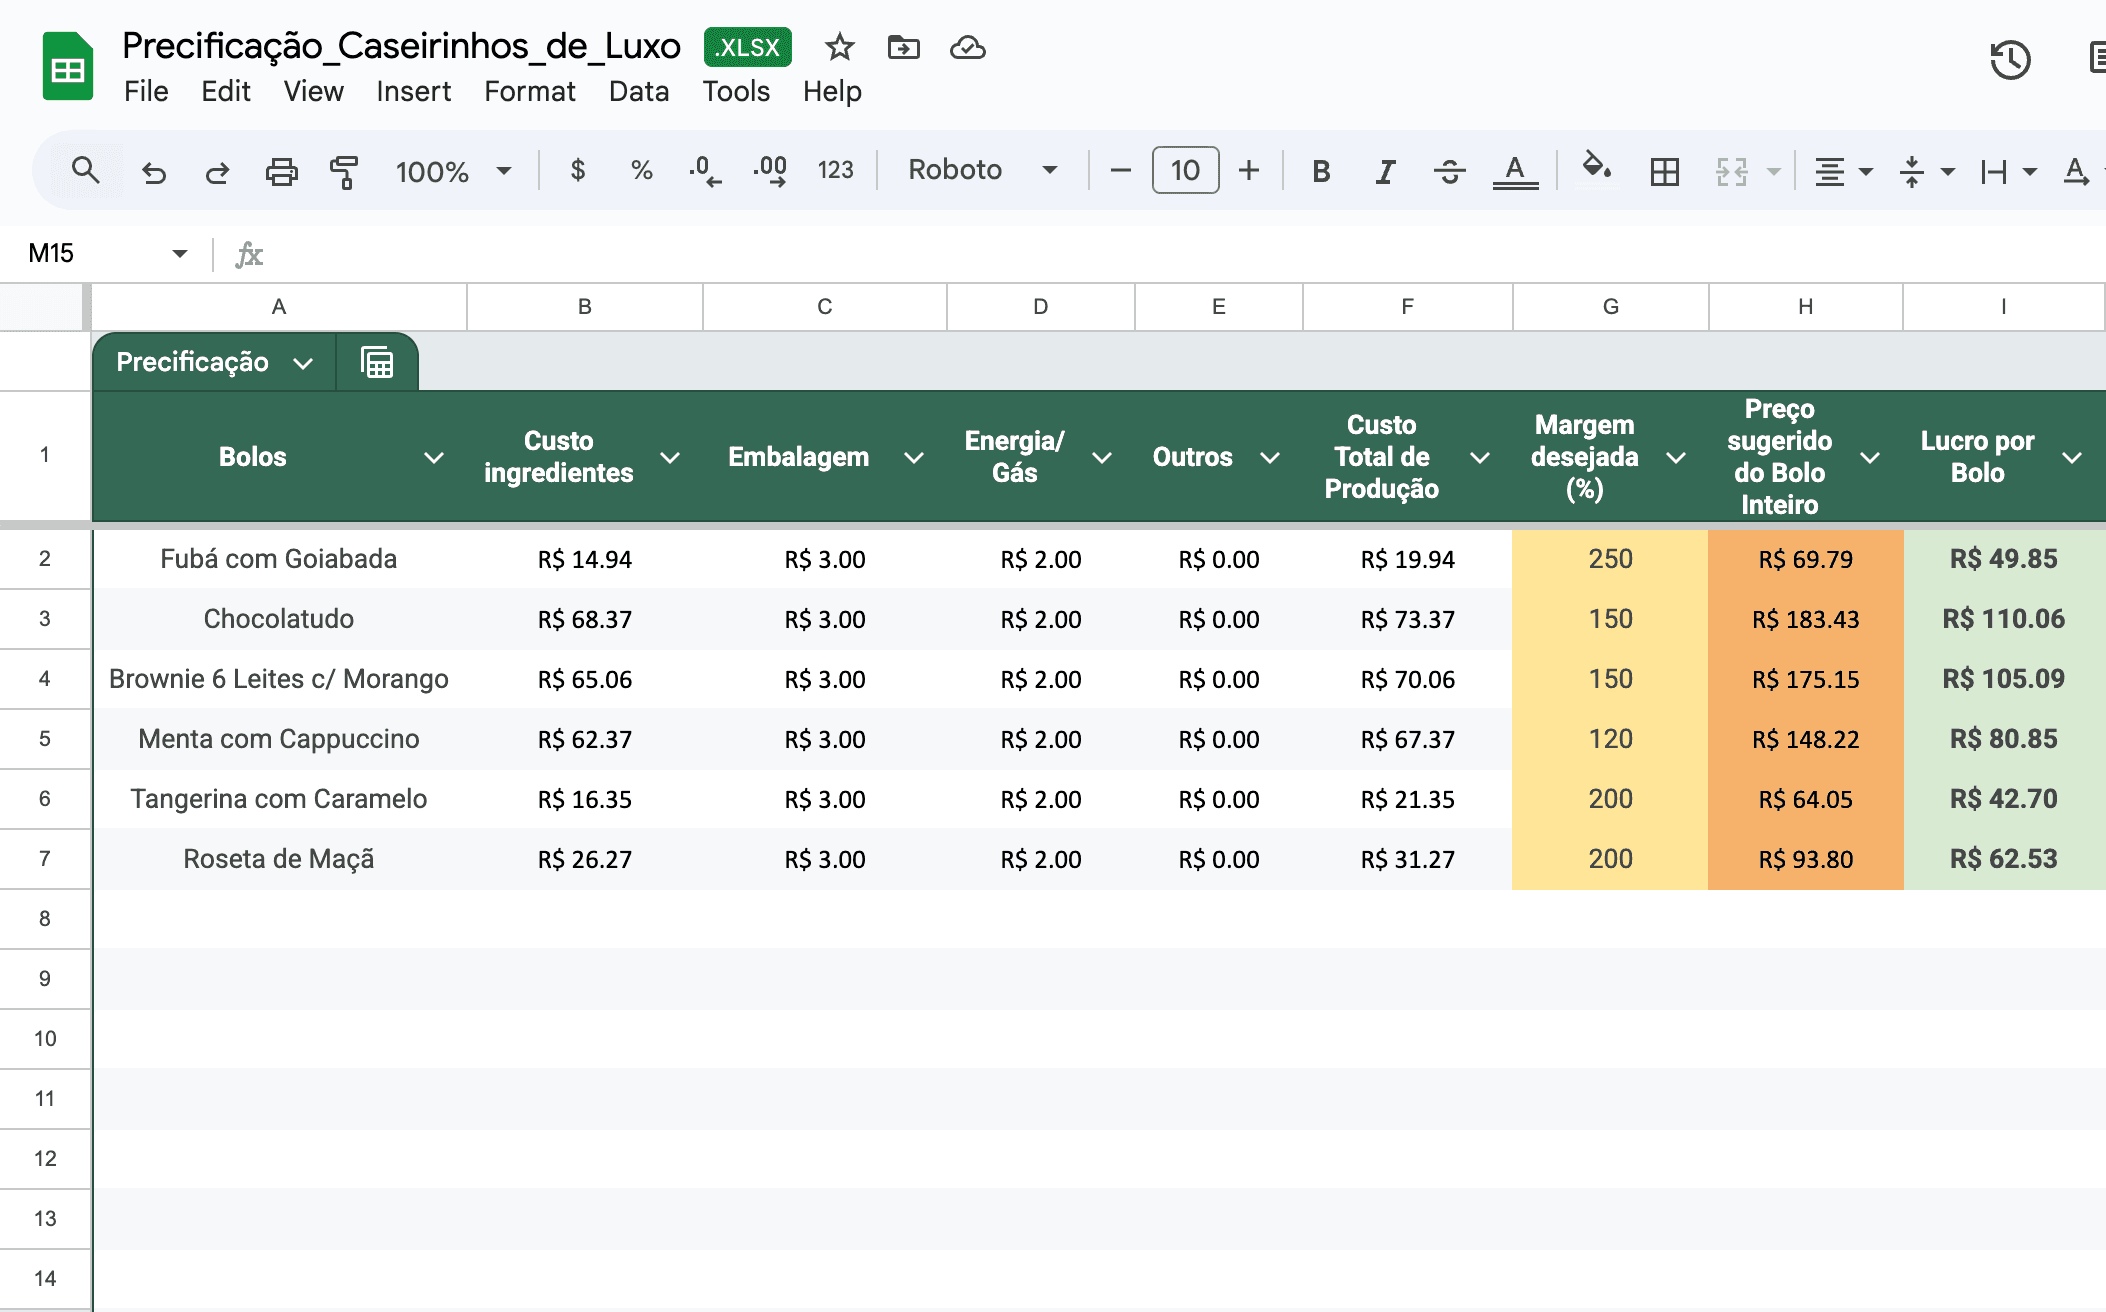Image resolution: width=2106 pixels, height=1312 pixels.
Task: Expand the Bolos column filter arrow
Action: pos(433,457)
